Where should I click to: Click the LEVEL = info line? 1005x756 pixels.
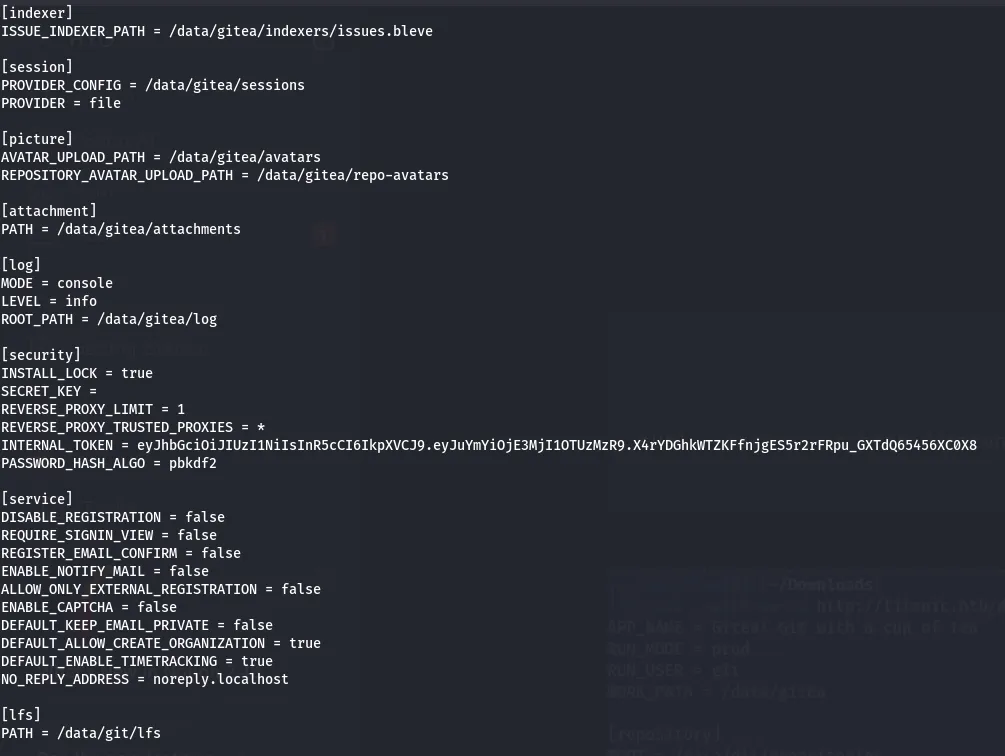pyautogui.click(x=49, y=301)
